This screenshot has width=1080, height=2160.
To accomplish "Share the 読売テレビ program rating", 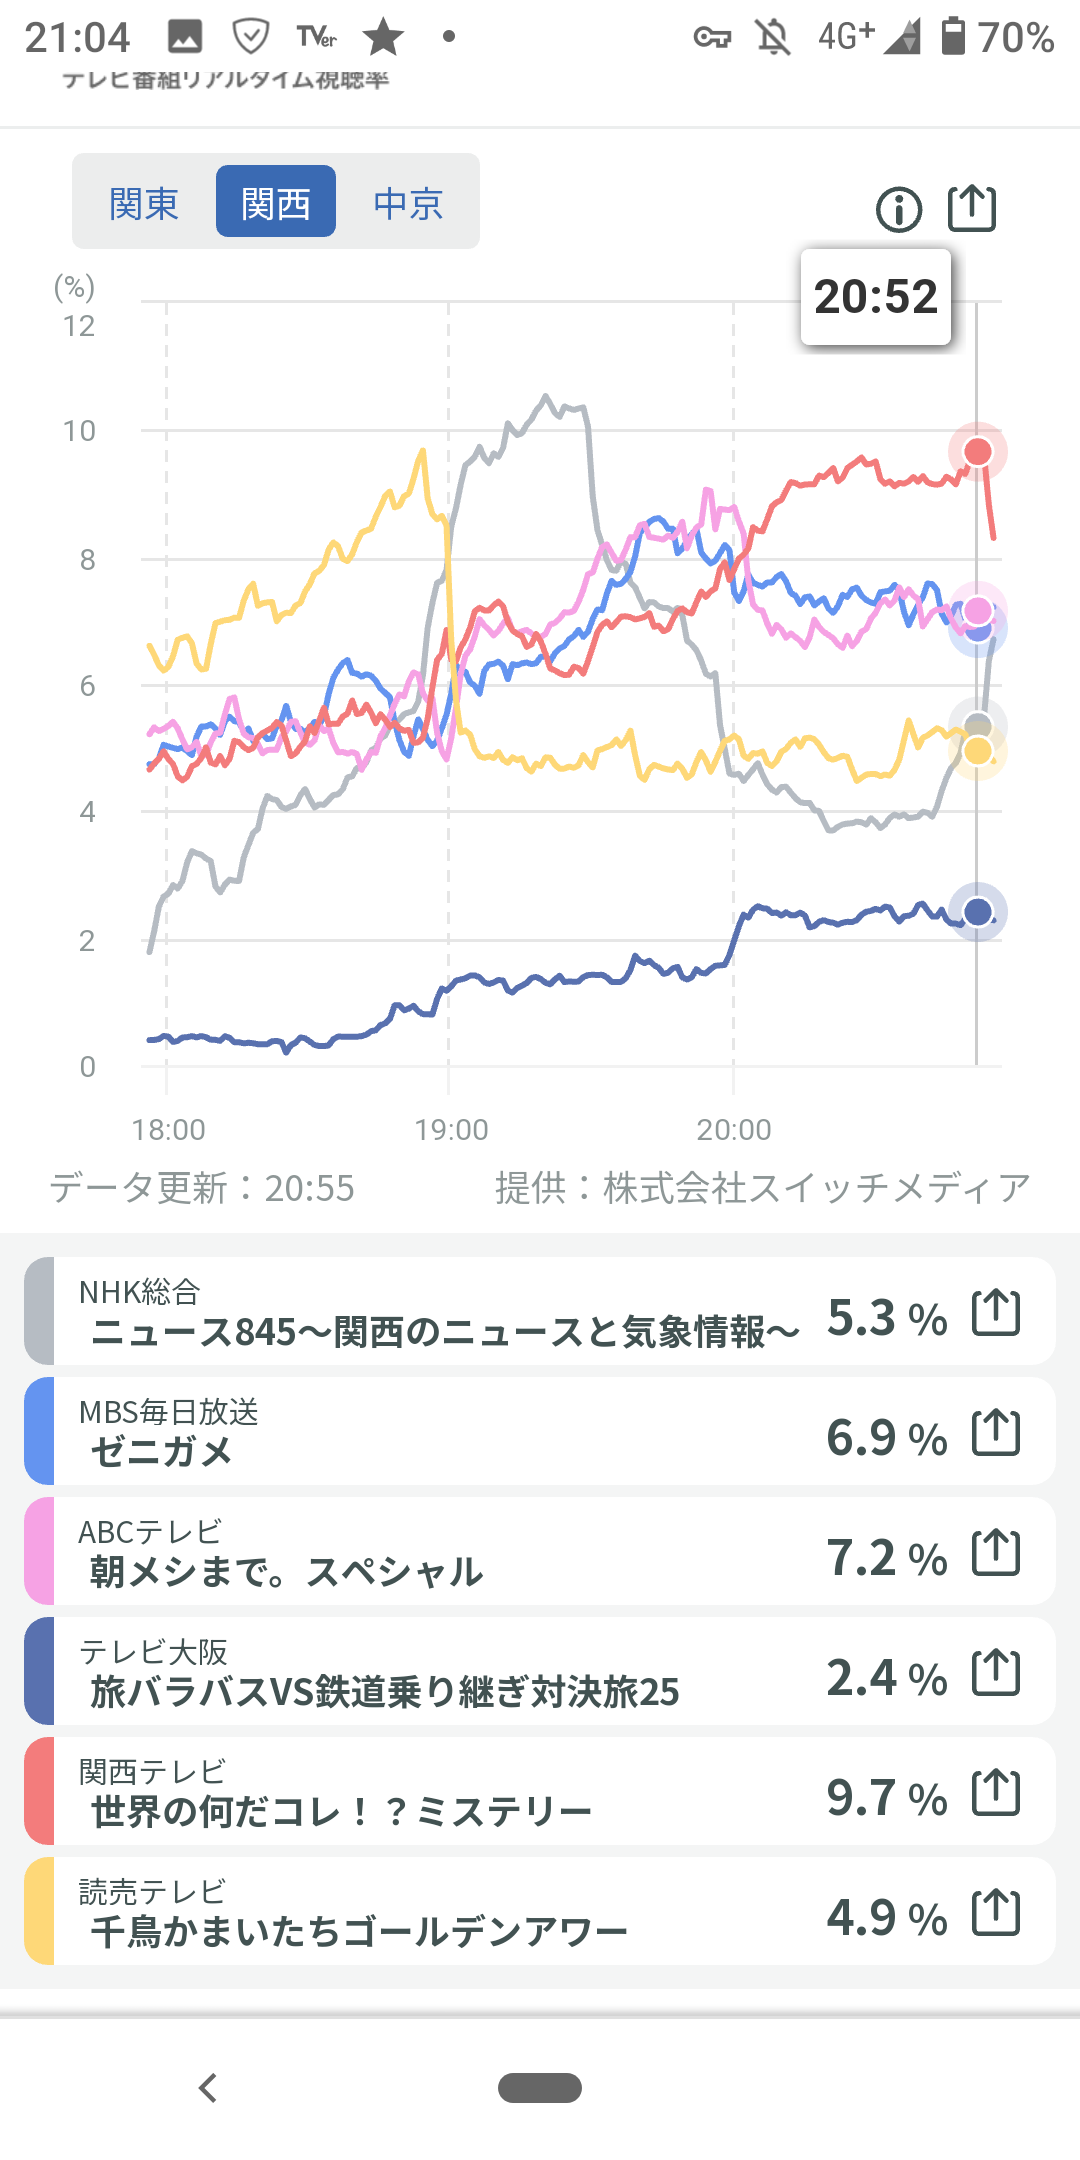I will pyautogui.click(x=996, y=1912).
